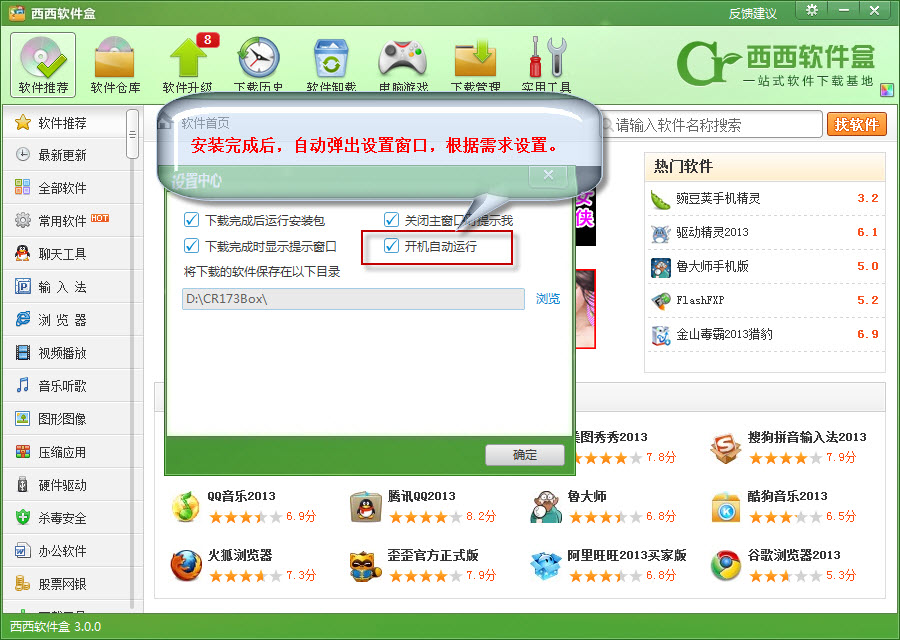Viewport: 900px width, 640px height.
Task: Toggle 下载完成后运行安装包 checkbox
Action: click(x=191, y=220)
